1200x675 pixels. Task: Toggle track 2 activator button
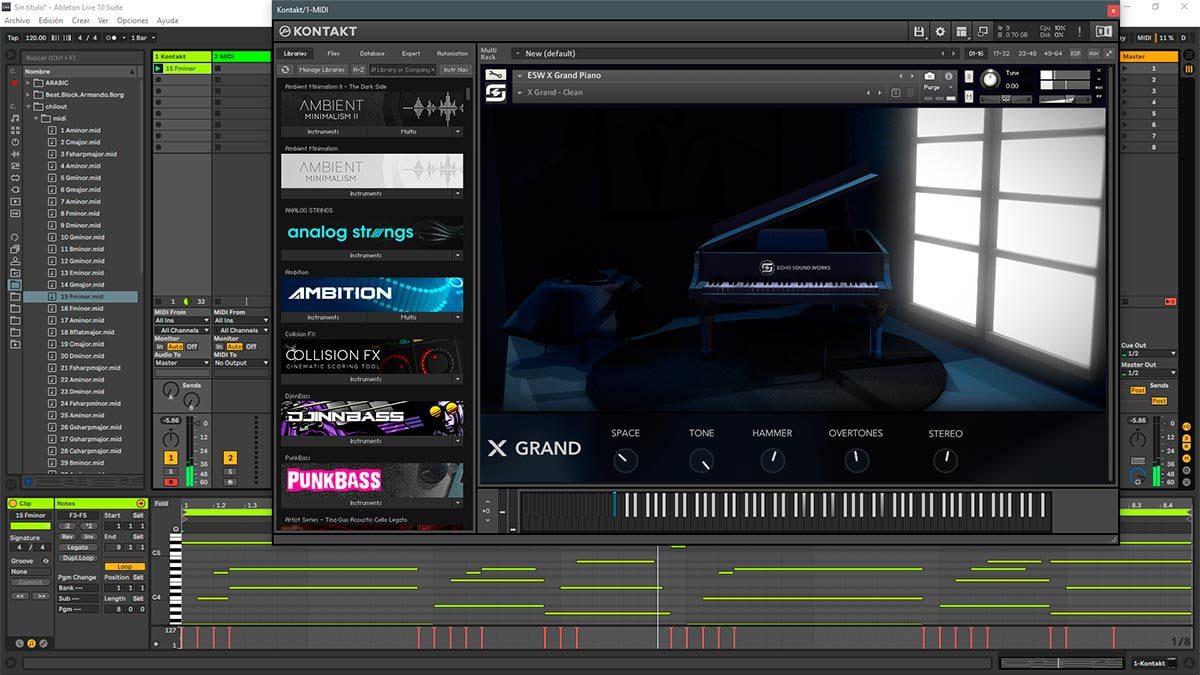coord(230,457)
